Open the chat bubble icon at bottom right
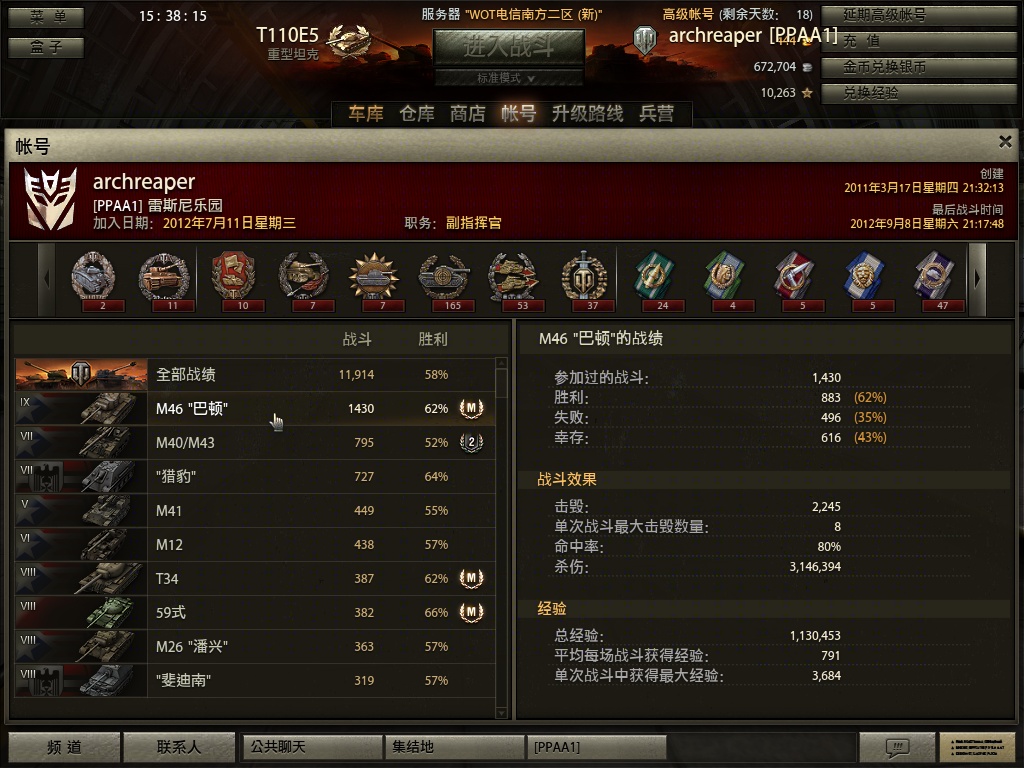The height and width of the screenshot is (768, 1024). pyautogui.click(x=897, y=746)
